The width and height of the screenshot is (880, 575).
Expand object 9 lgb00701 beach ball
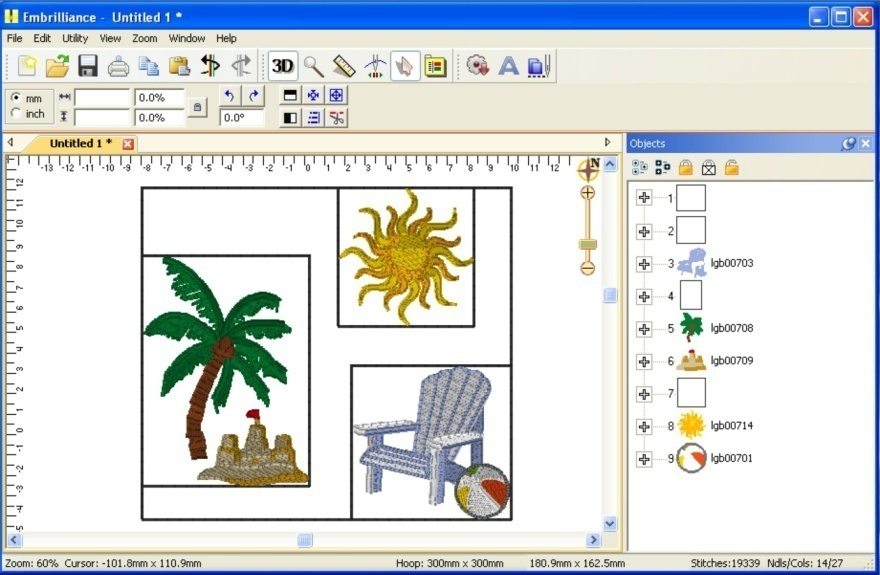click(x=644, y=458)
